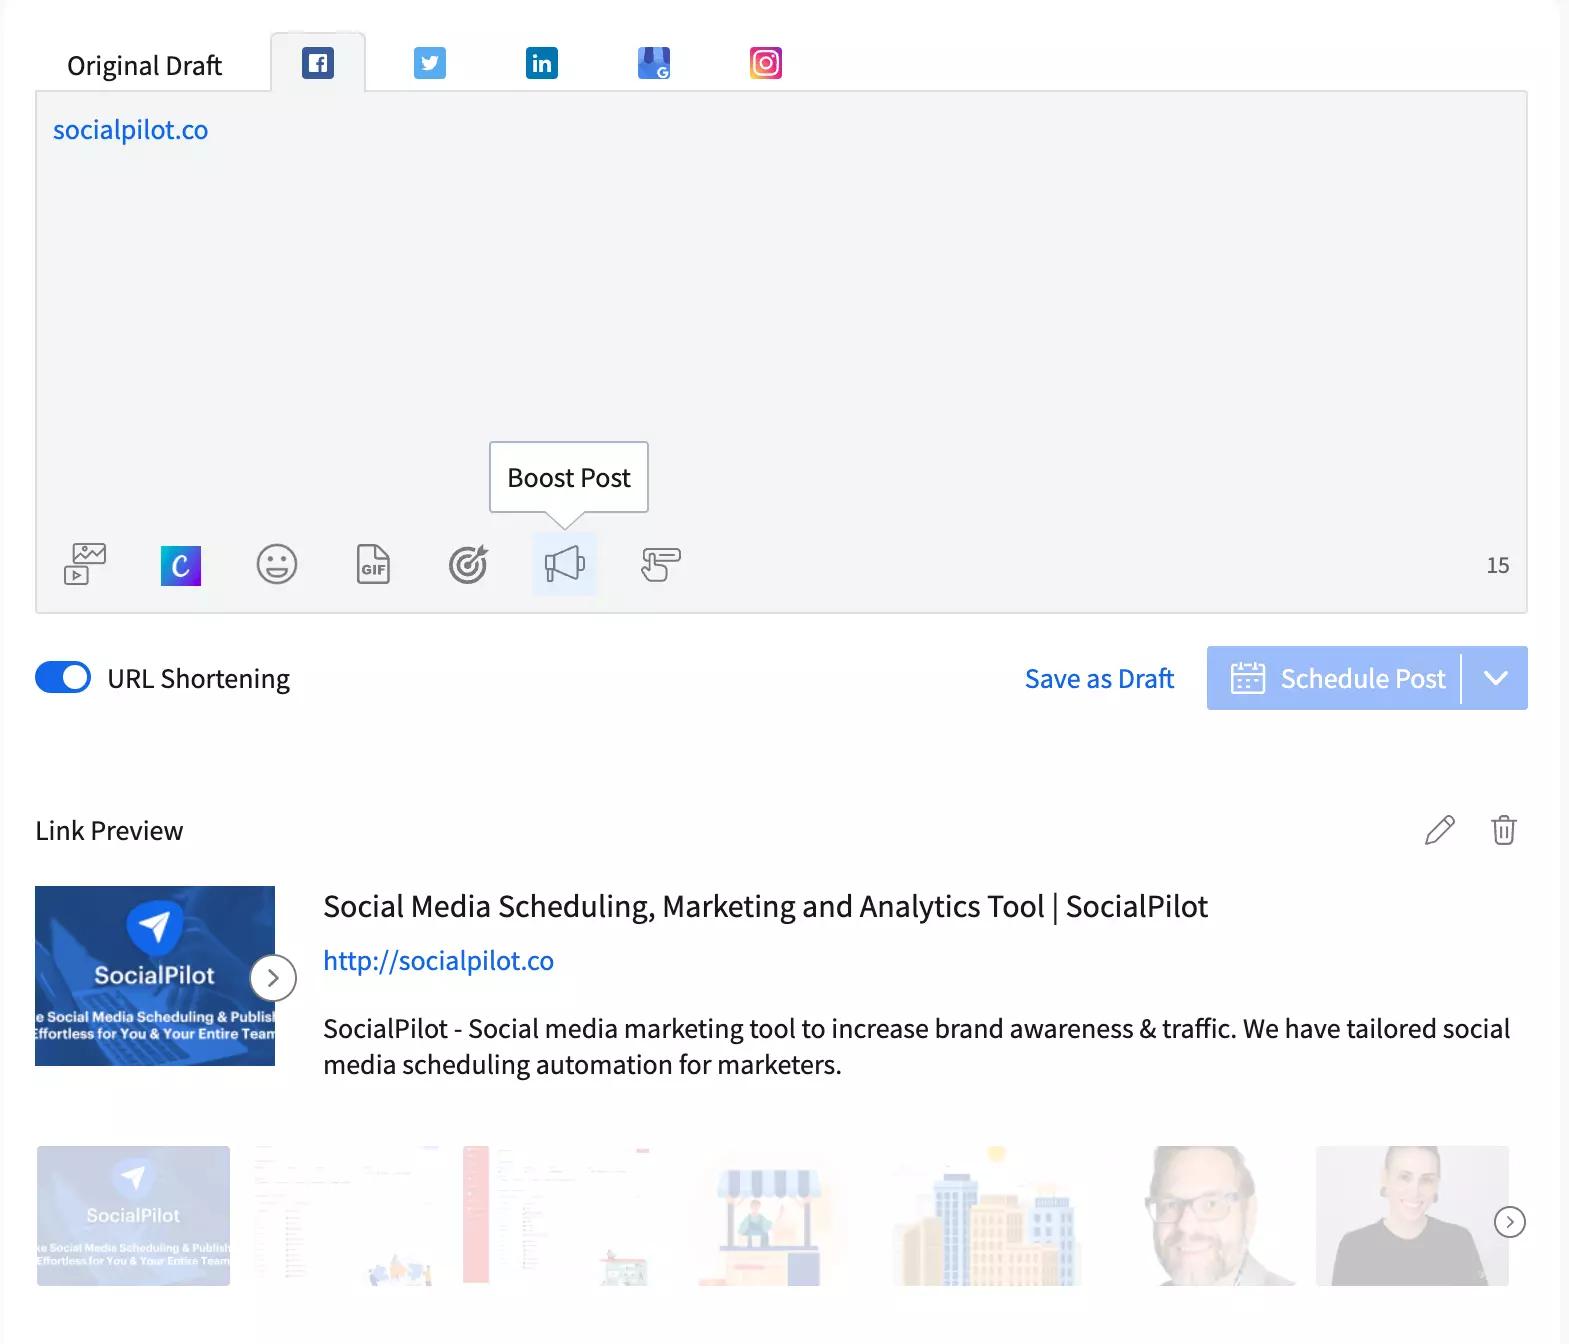
Task: Click the pointing-hand call-to-action icon
Action: [x=660, y=564]
